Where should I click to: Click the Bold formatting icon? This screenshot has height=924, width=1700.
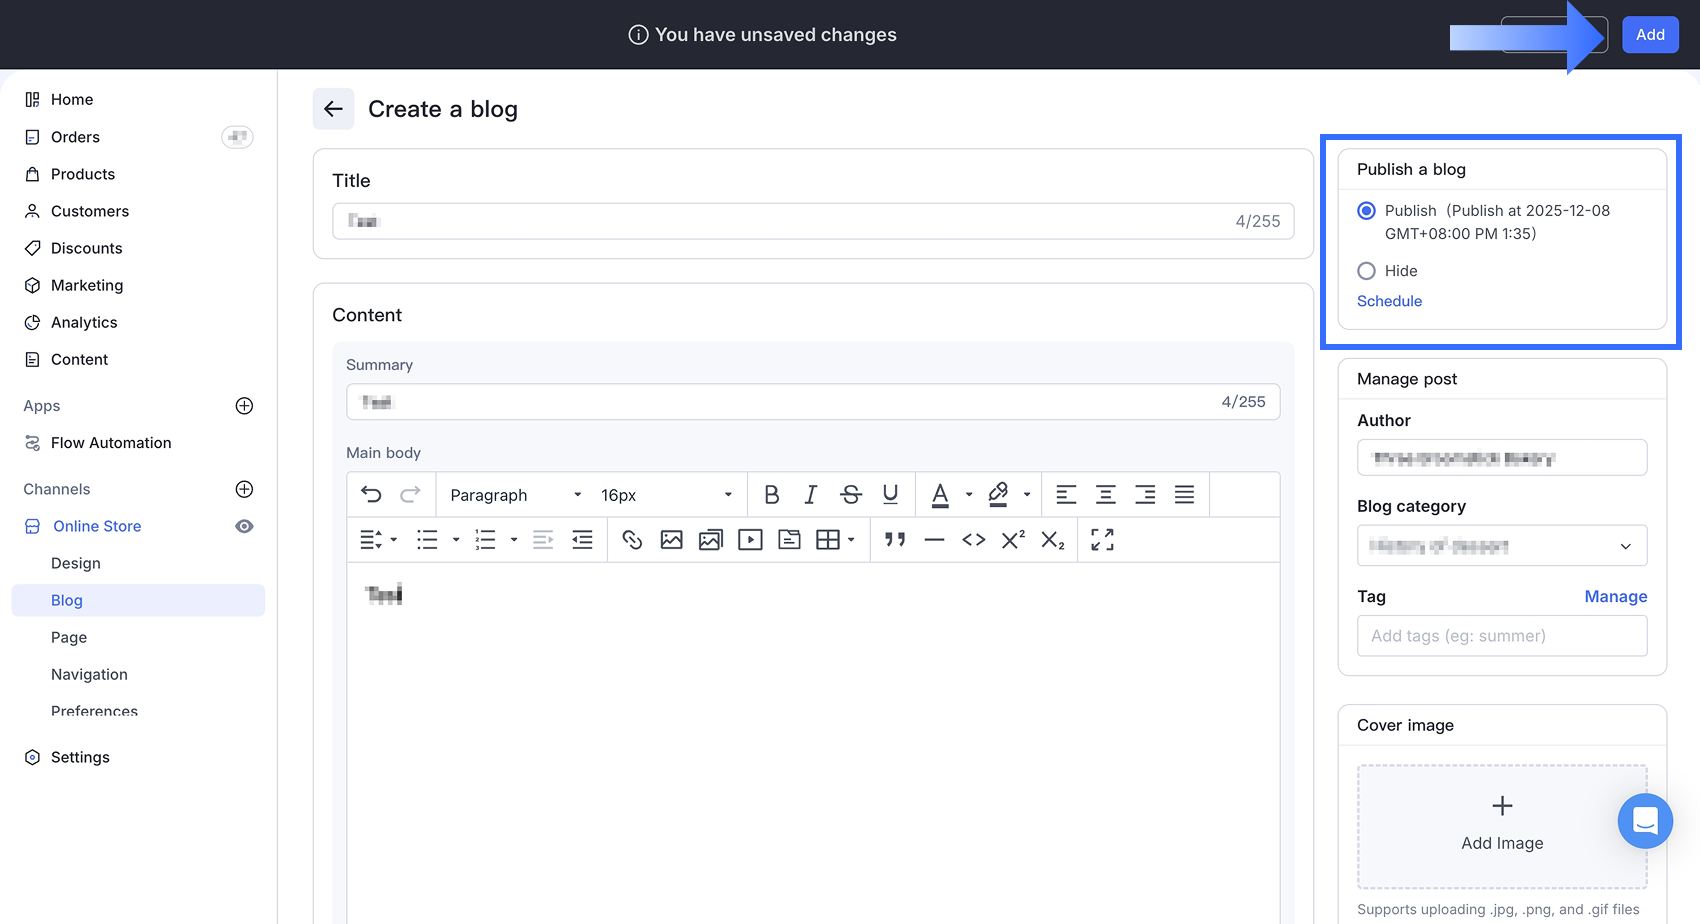(771, 495)
